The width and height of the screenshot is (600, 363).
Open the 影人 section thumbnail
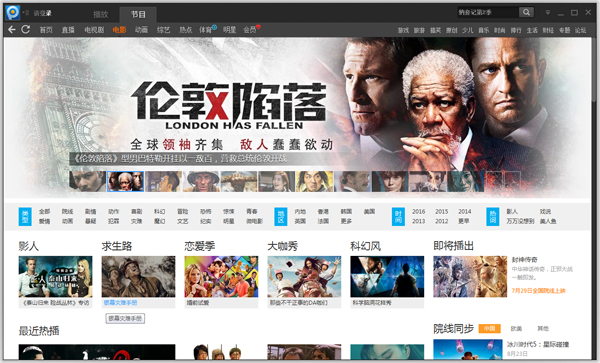point(55,277)
